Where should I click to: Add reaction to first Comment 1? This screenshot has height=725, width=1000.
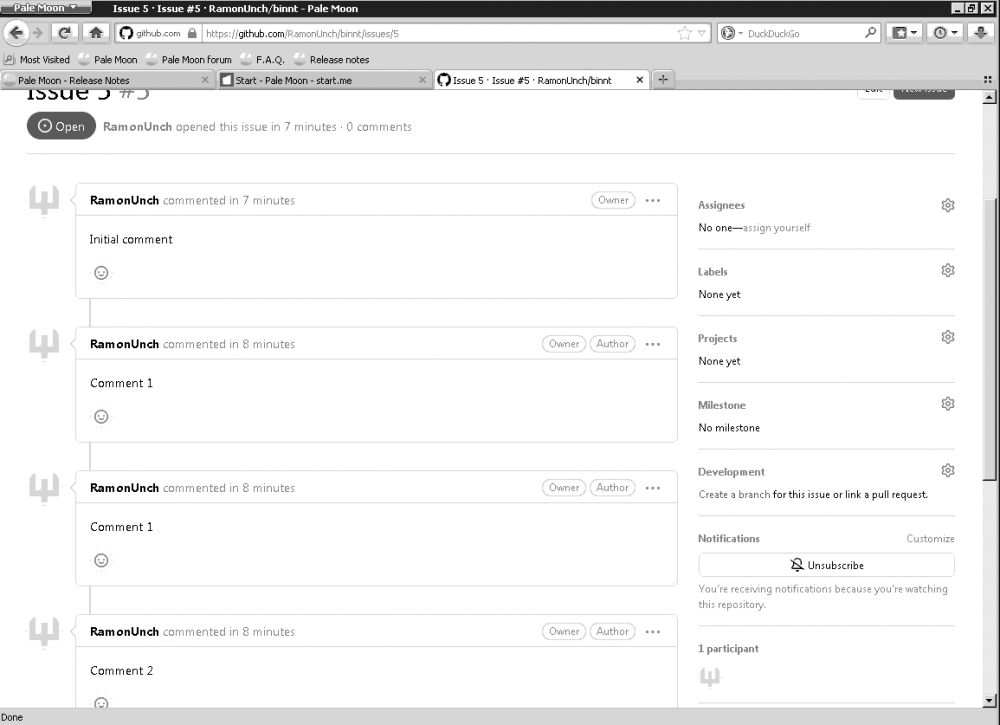coord(101,416)
